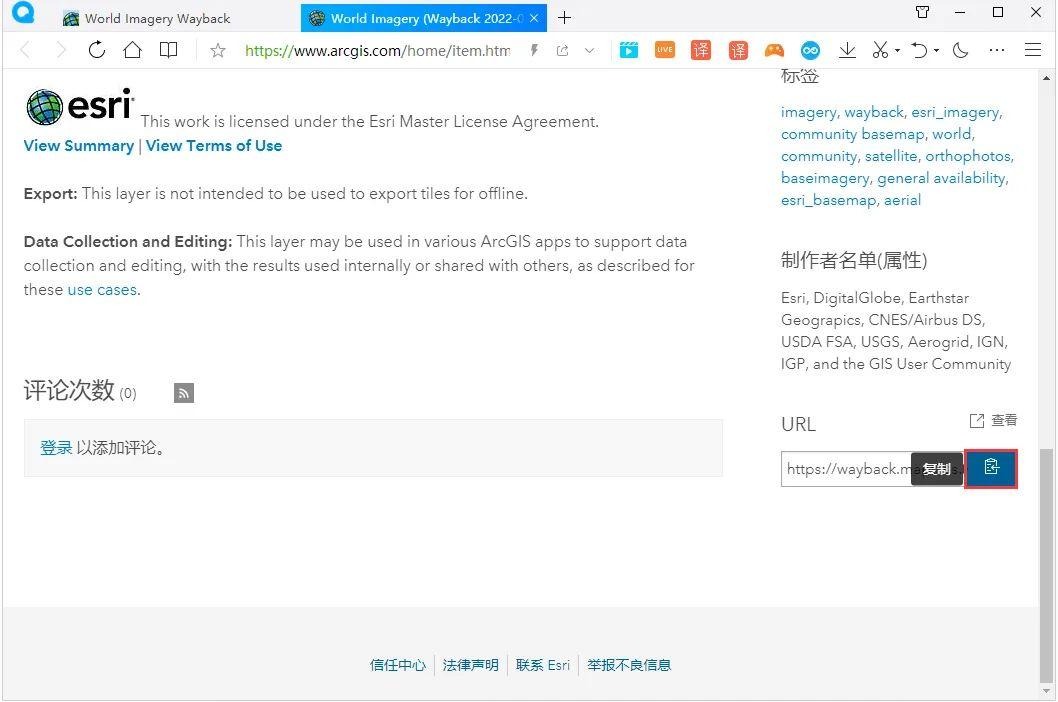This screenshot has width=1058, height=702.
Task: Open the browser hamburger menu
Action: pyautogui.click(x=1033, y=49)
